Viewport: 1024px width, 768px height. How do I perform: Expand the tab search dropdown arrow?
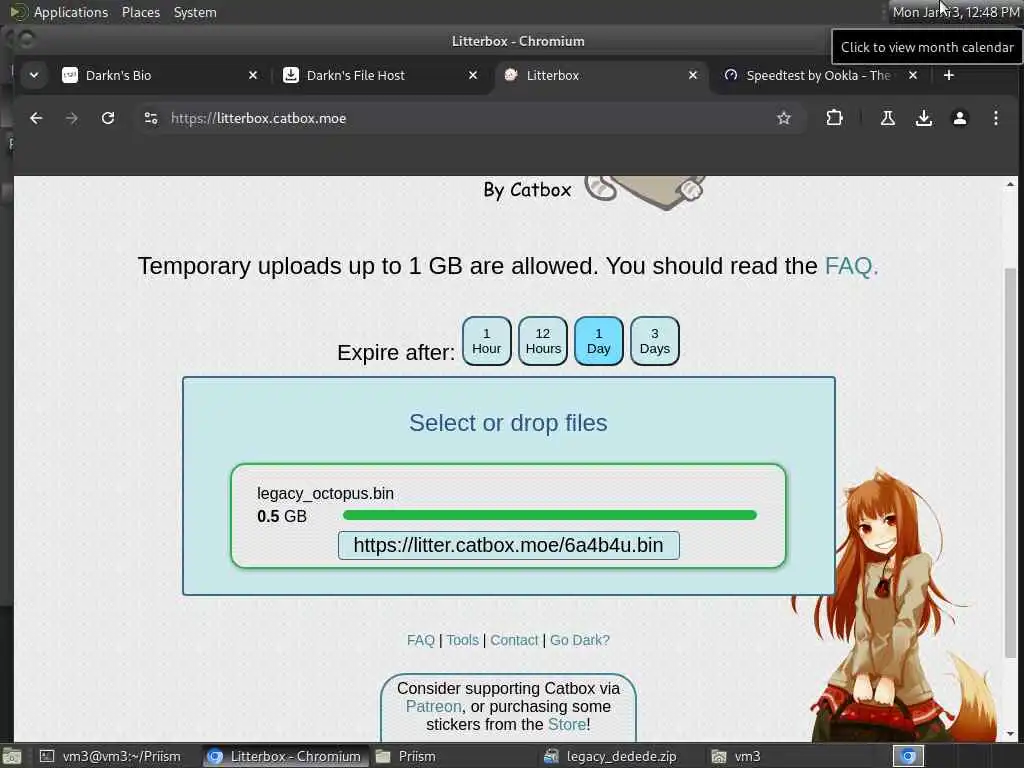pos(34,75)
